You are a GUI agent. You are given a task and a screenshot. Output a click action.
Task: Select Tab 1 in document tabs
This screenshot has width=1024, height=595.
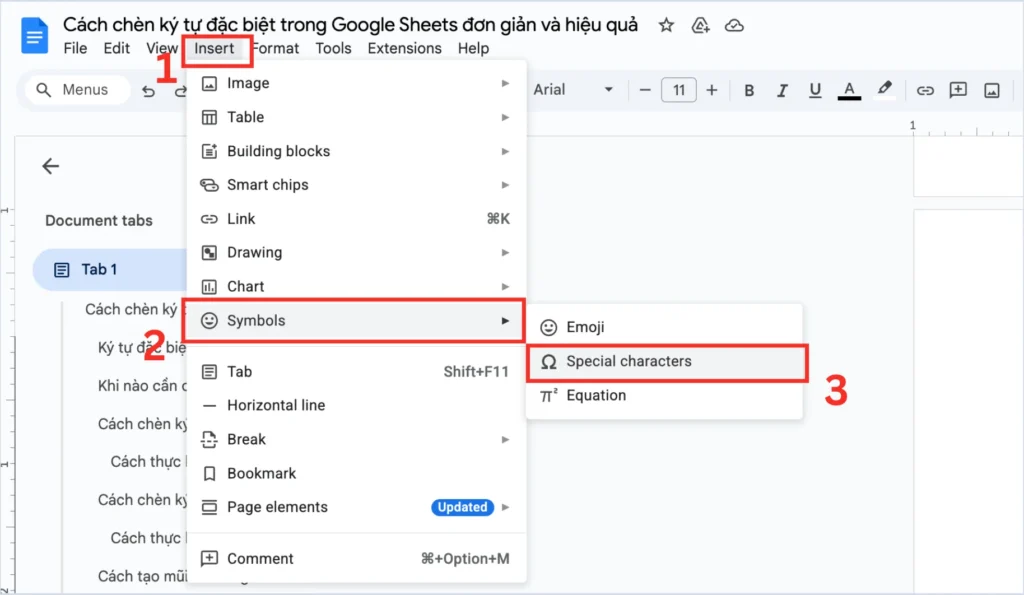coord(110,269)
